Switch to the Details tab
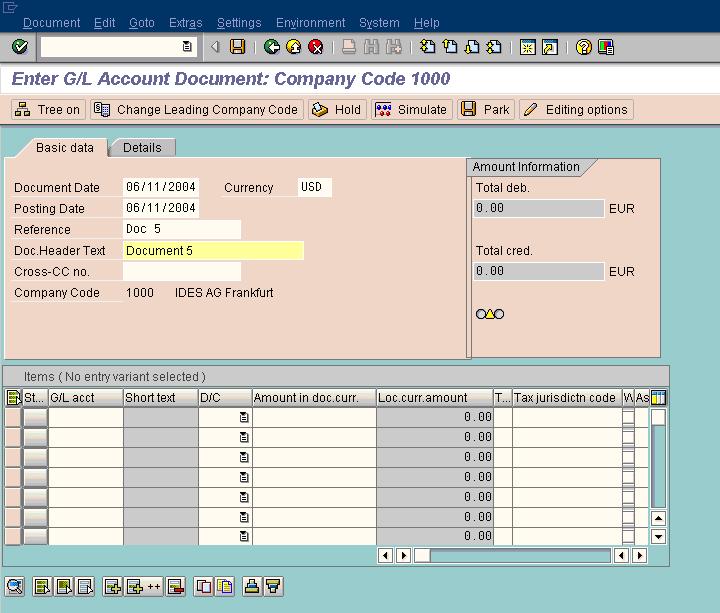720x613 pixels. (142, 147)
